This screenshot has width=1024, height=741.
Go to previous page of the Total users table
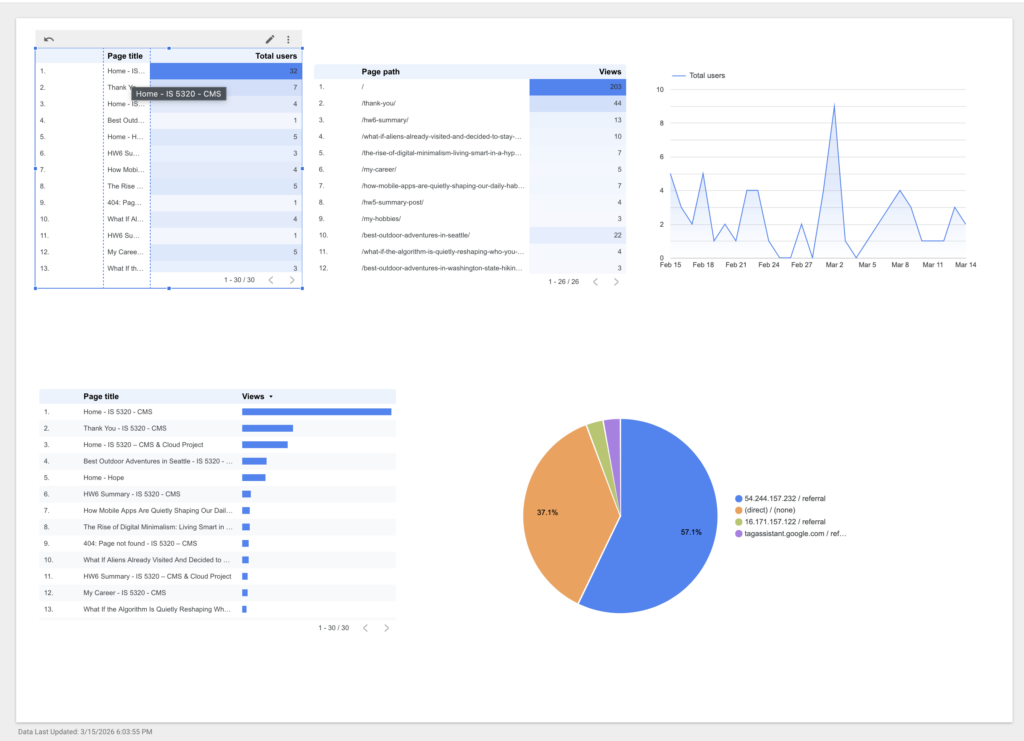tap(271, 280)
